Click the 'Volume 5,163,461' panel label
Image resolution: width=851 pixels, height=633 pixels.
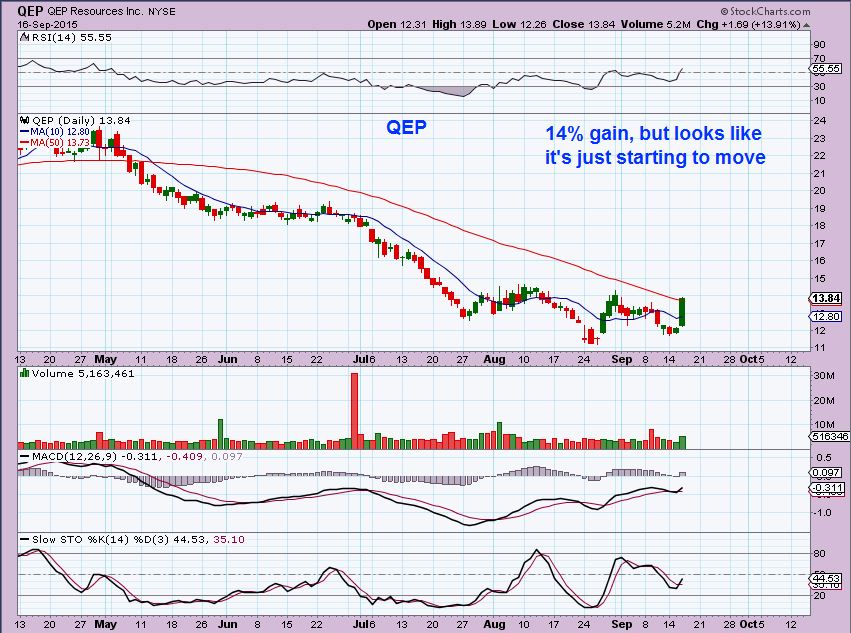click(82, 374)
